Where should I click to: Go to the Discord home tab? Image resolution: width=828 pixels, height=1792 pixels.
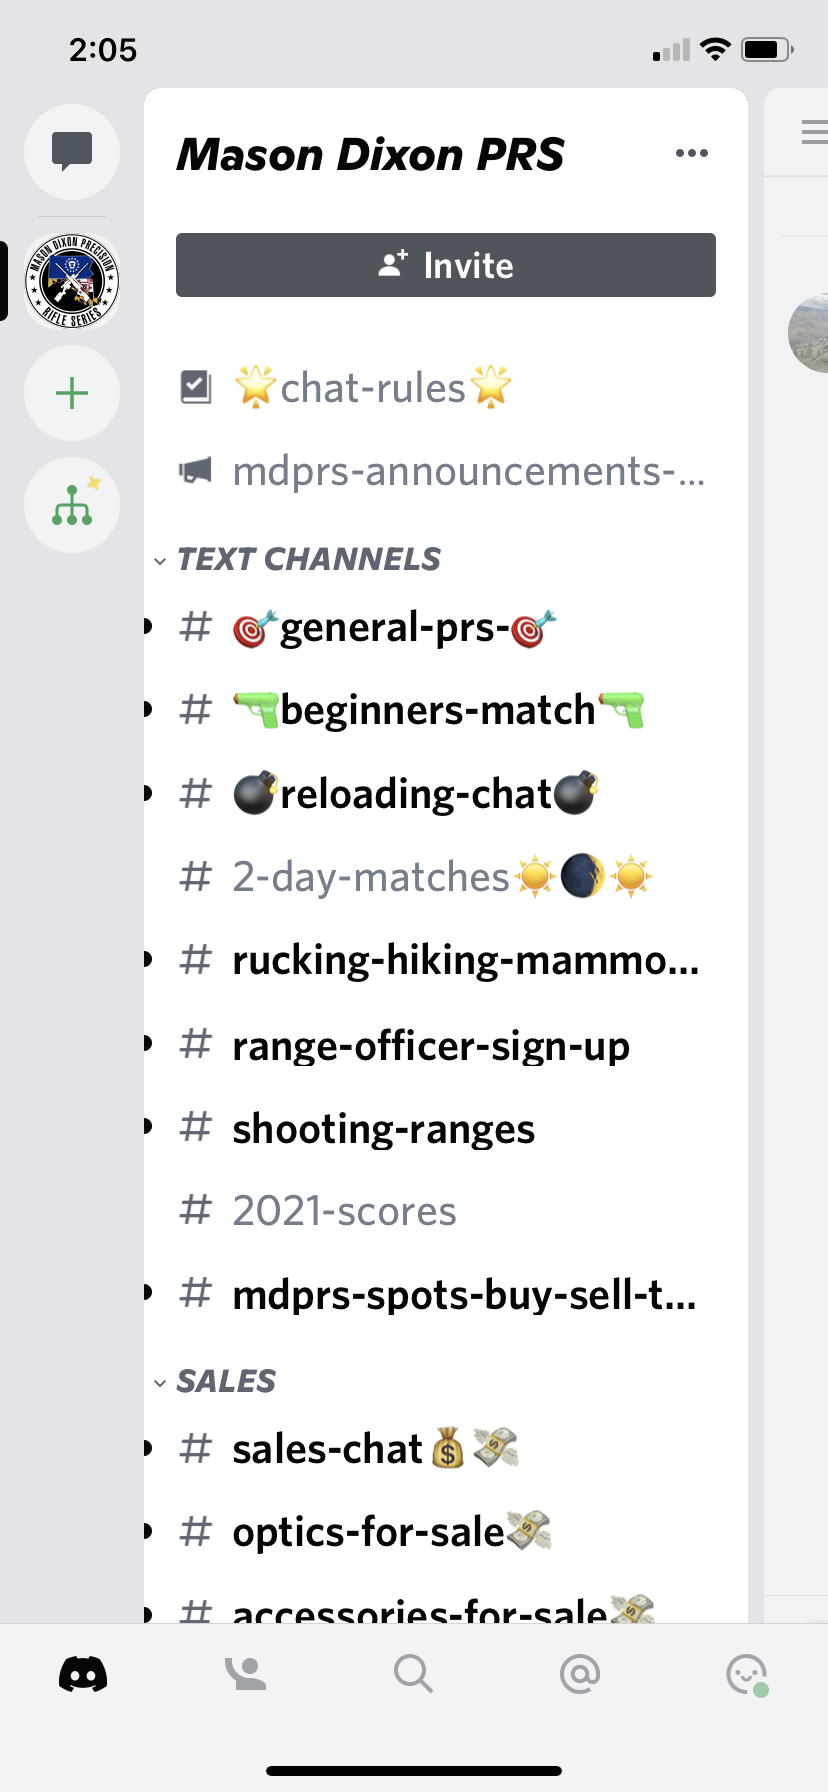pyautogui.click(x=83, y=1673)
